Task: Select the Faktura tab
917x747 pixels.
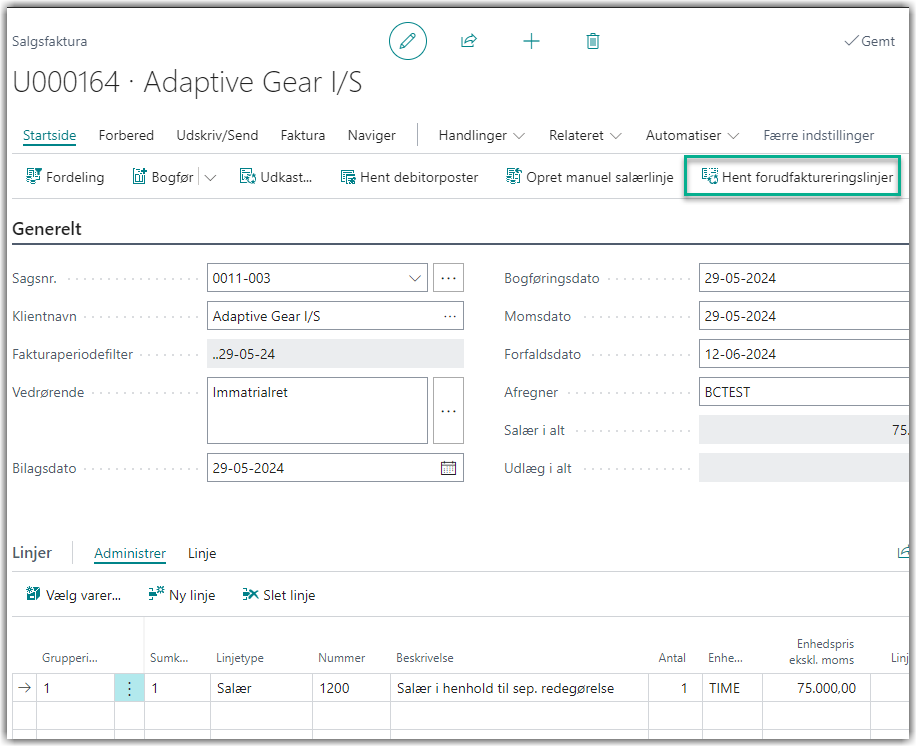Action: pos(303,135)
